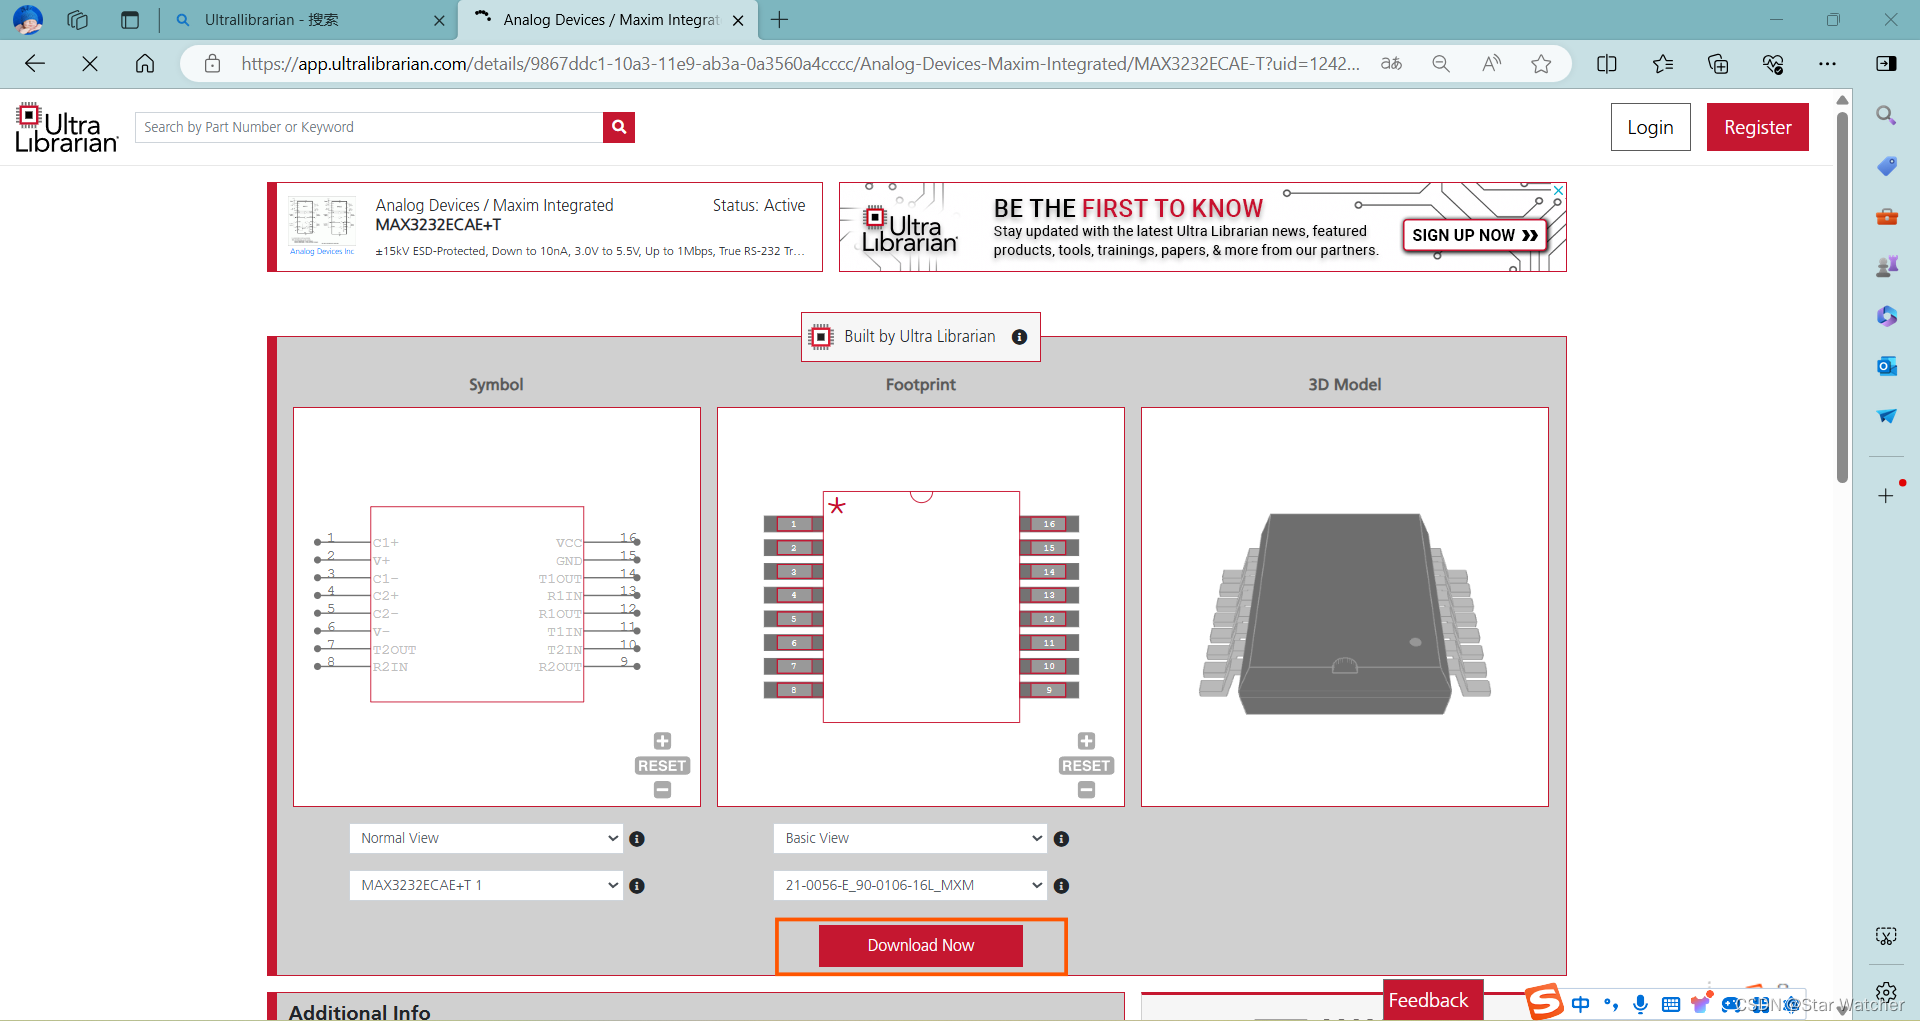Click the 3D Model preview
The height and width of the screenshot is (1021, 1920).
[x=1345, y=607]
